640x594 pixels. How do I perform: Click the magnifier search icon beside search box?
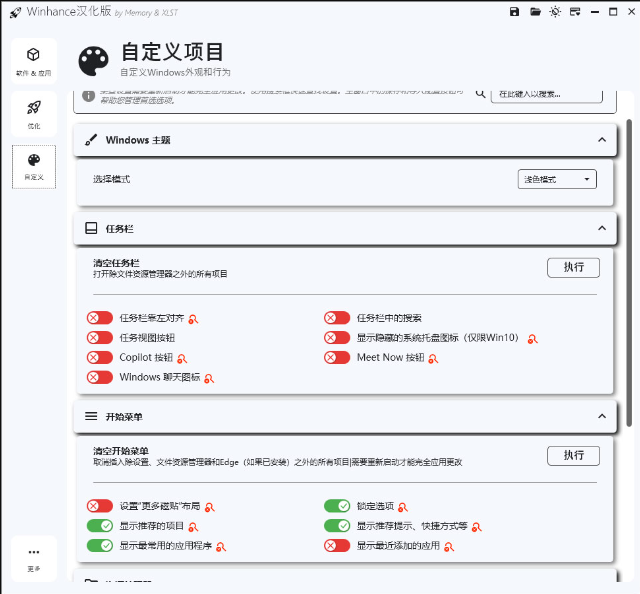480,93
